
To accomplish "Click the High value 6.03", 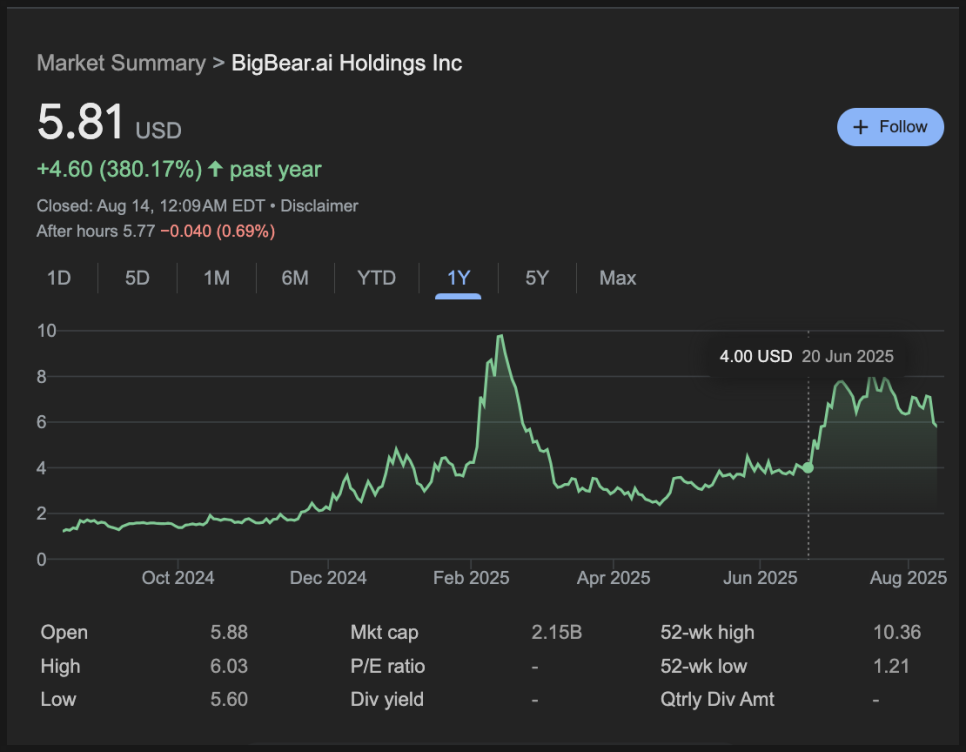I will (229, 666).
